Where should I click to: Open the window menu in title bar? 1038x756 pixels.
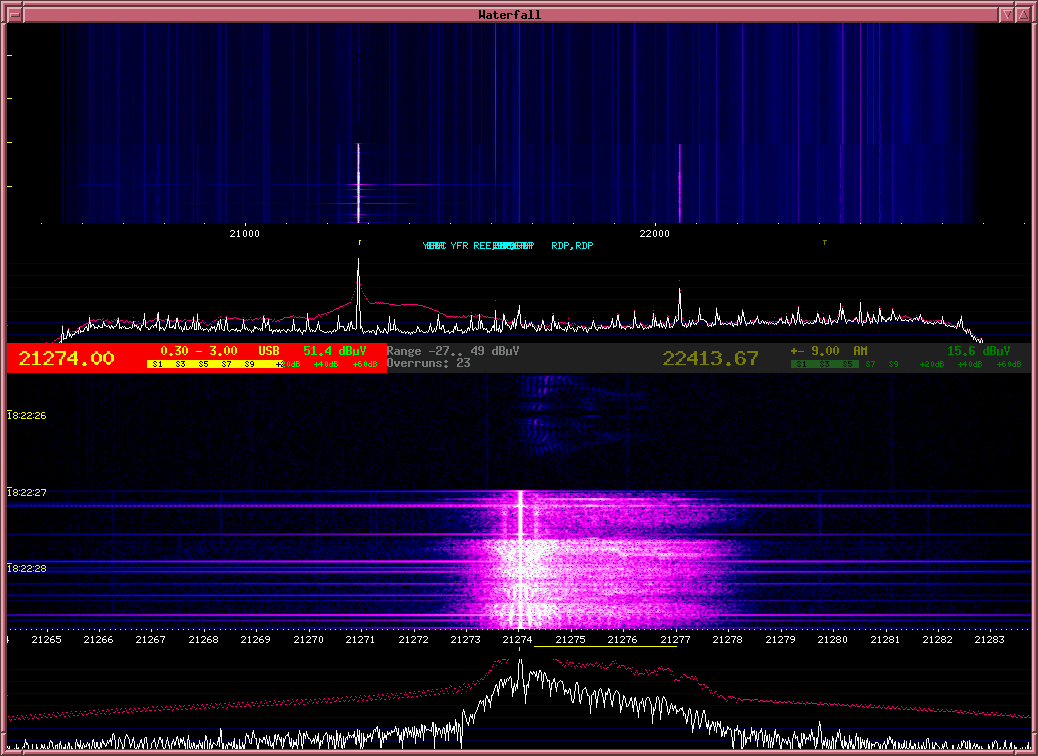click(x=14, y=14)
